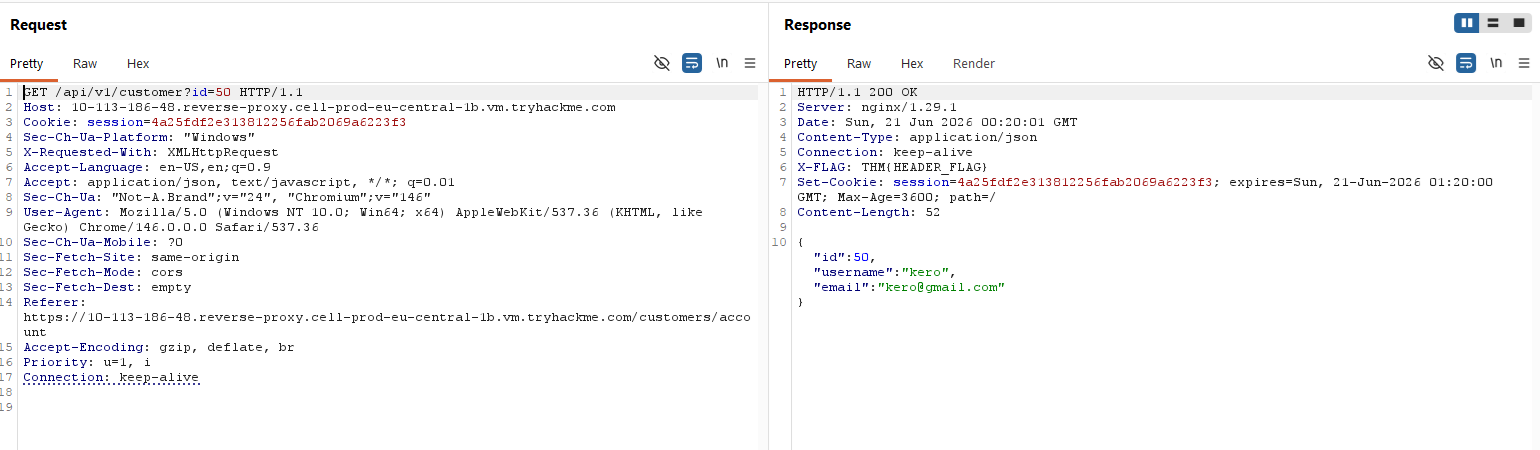Viewport: 1540px width, 450px height.
Task: Toggle word wrap icon in Response panel
Action: 1466,63
